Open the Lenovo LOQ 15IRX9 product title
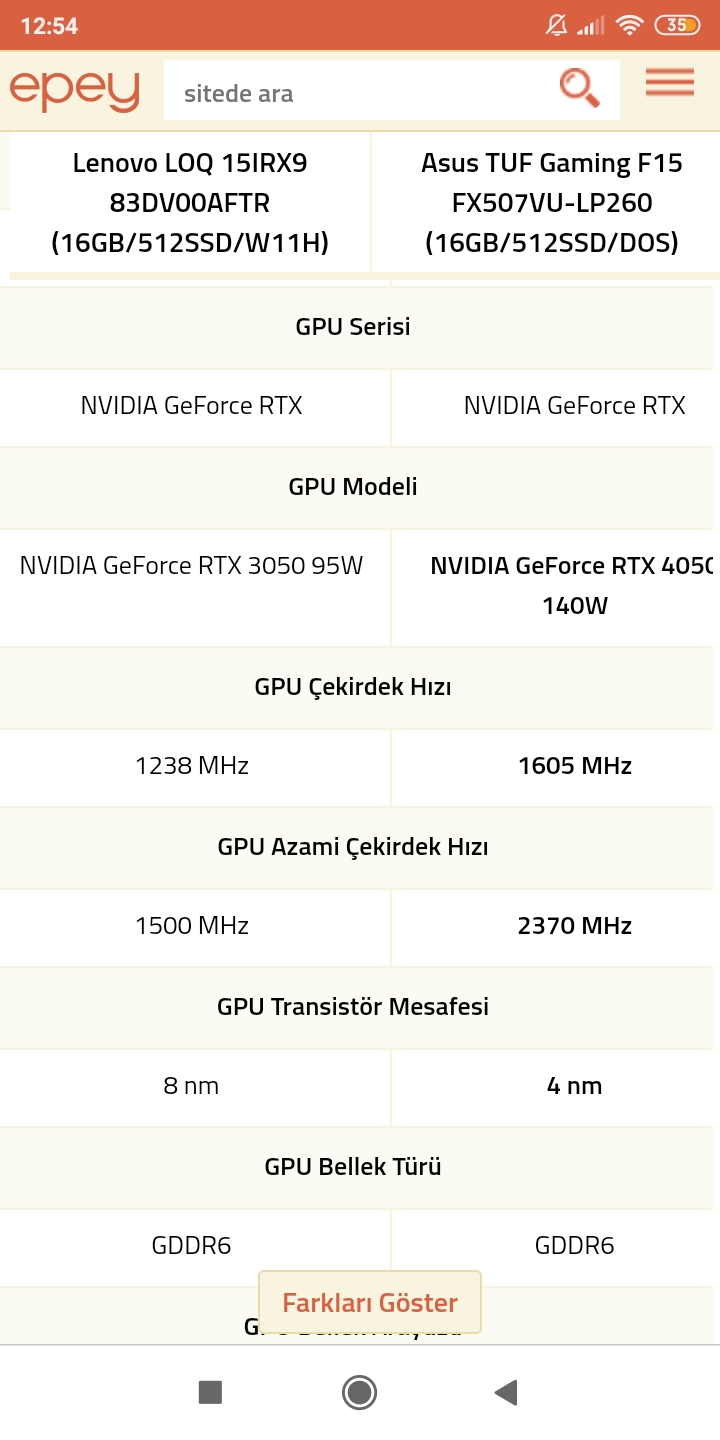 pyautogui.click(x=190, y=203)
